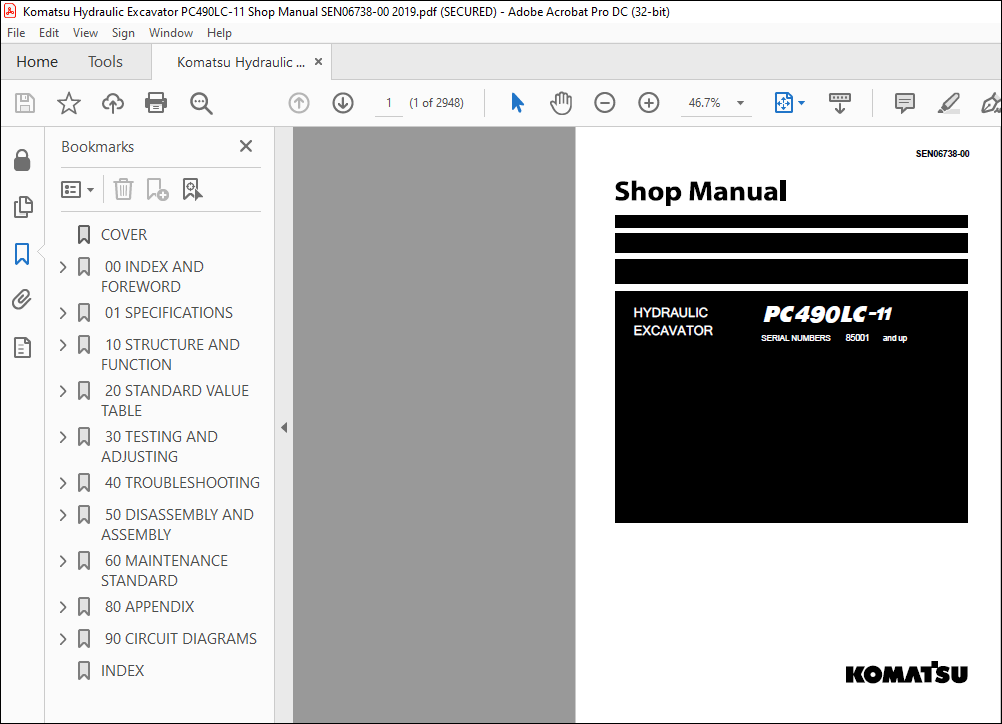
Task: Open the Attachments paperclip panel
Action: (22, 300)
